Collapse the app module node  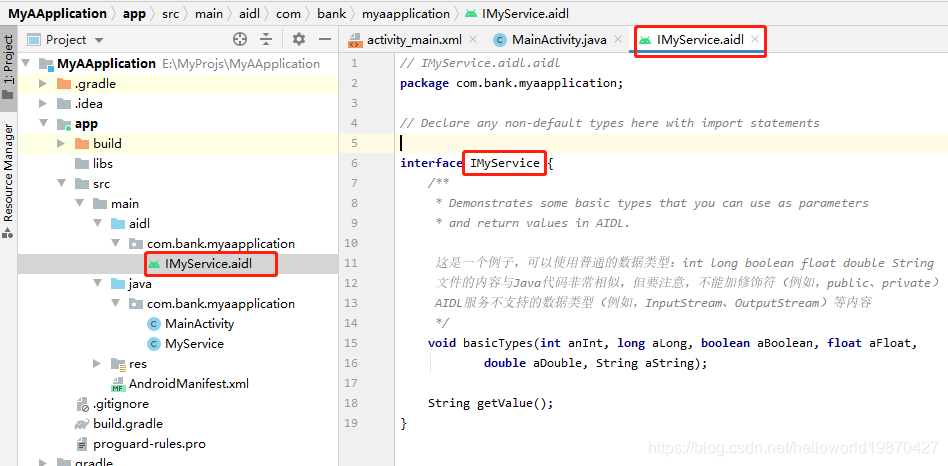point(43,123)
